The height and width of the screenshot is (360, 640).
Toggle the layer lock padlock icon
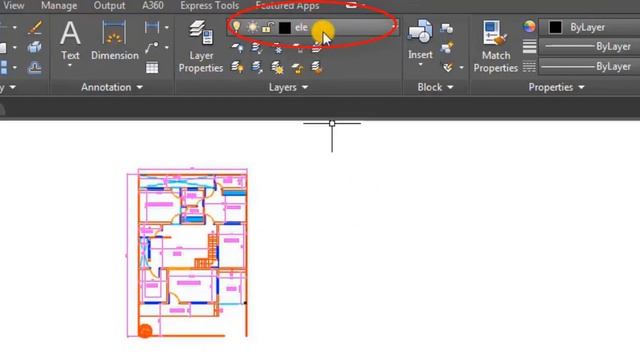(x=267, y=27)
